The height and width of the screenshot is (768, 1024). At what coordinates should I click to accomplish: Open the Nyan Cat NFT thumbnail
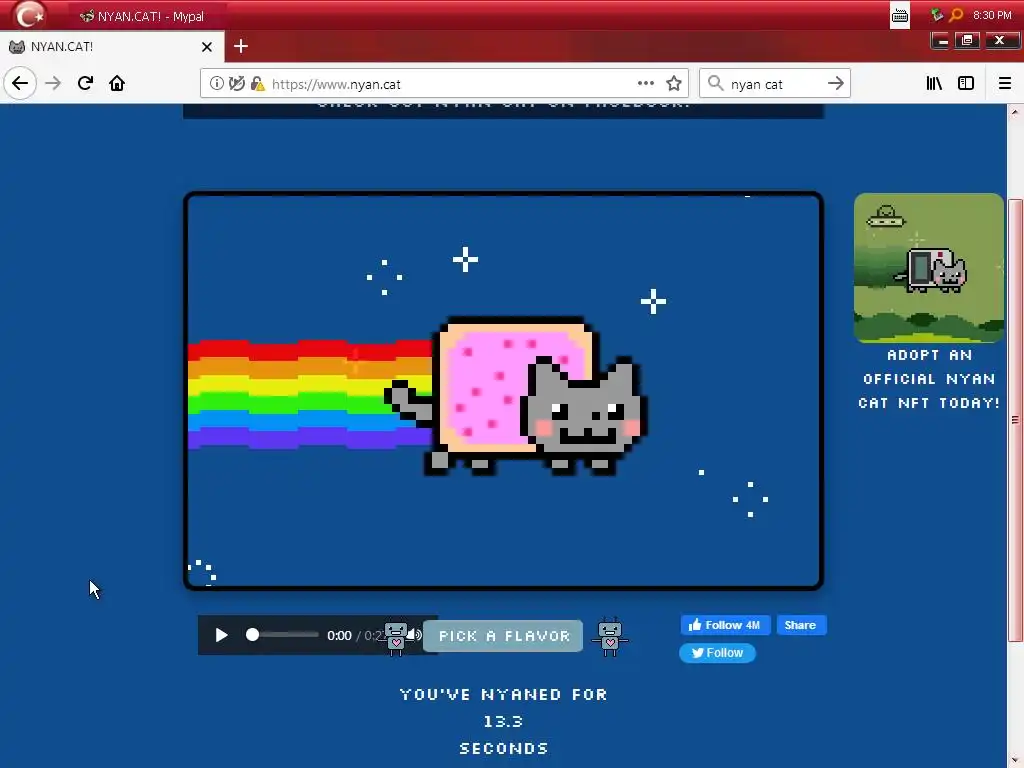929,268
